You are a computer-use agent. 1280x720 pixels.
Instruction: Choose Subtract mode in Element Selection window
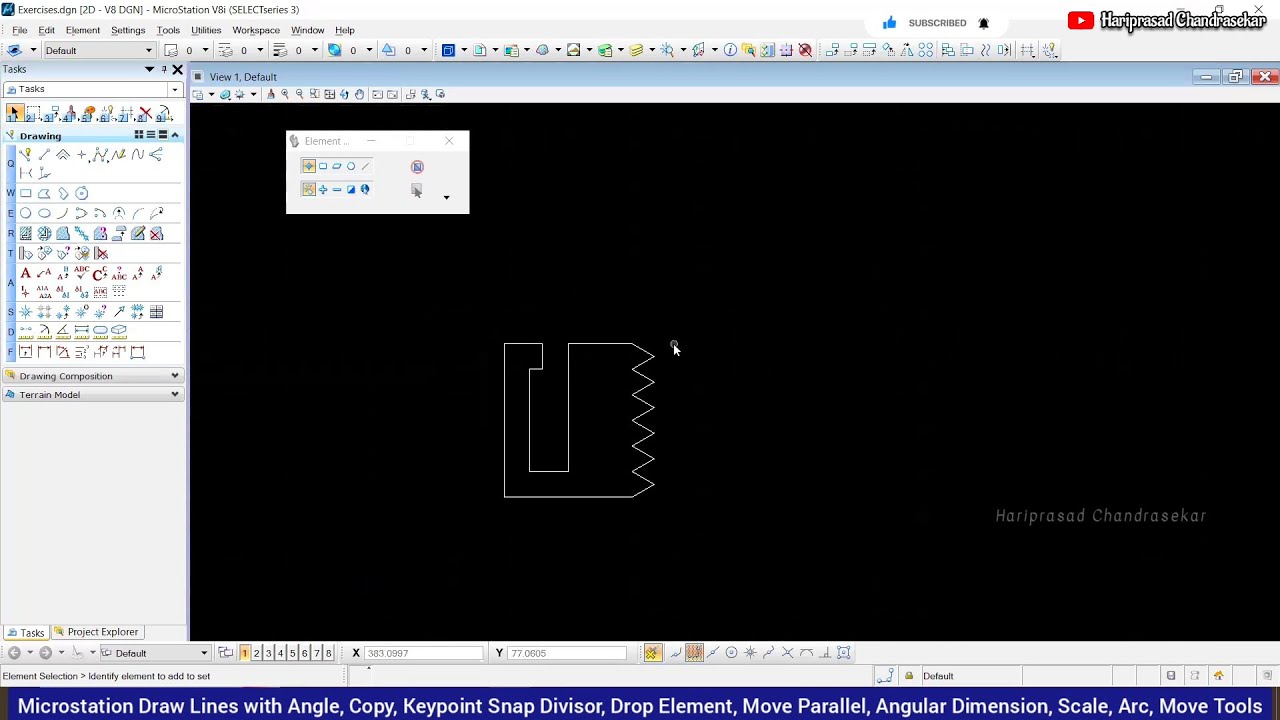pyautogui.click(x=337, y=189)
